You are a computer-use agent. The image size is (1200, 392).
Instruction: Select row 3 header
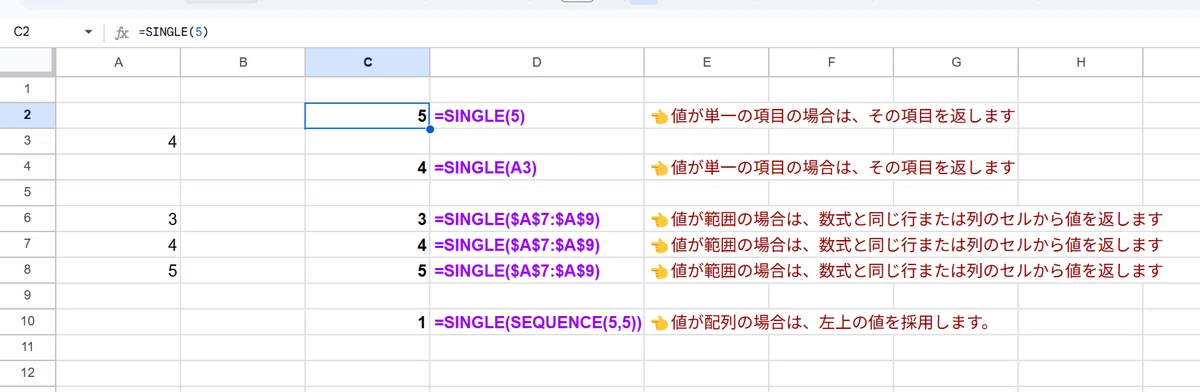(x=28, y=142)
